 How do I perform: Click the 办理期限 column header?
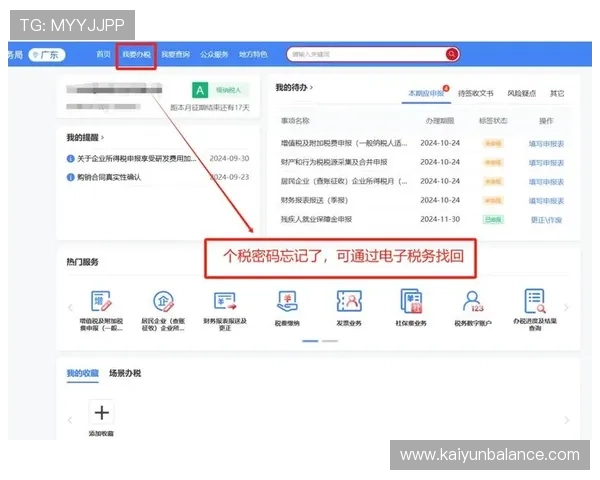440,121
